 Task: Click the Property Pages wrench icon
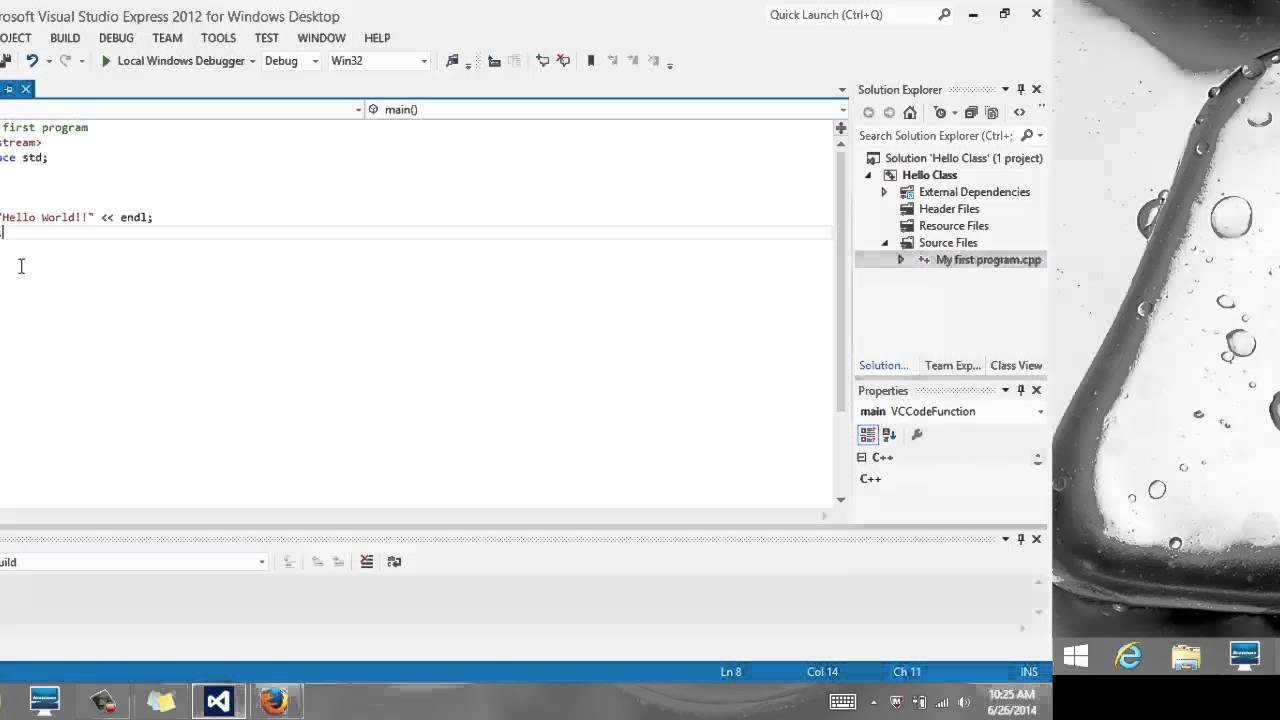tap(917, 435)
